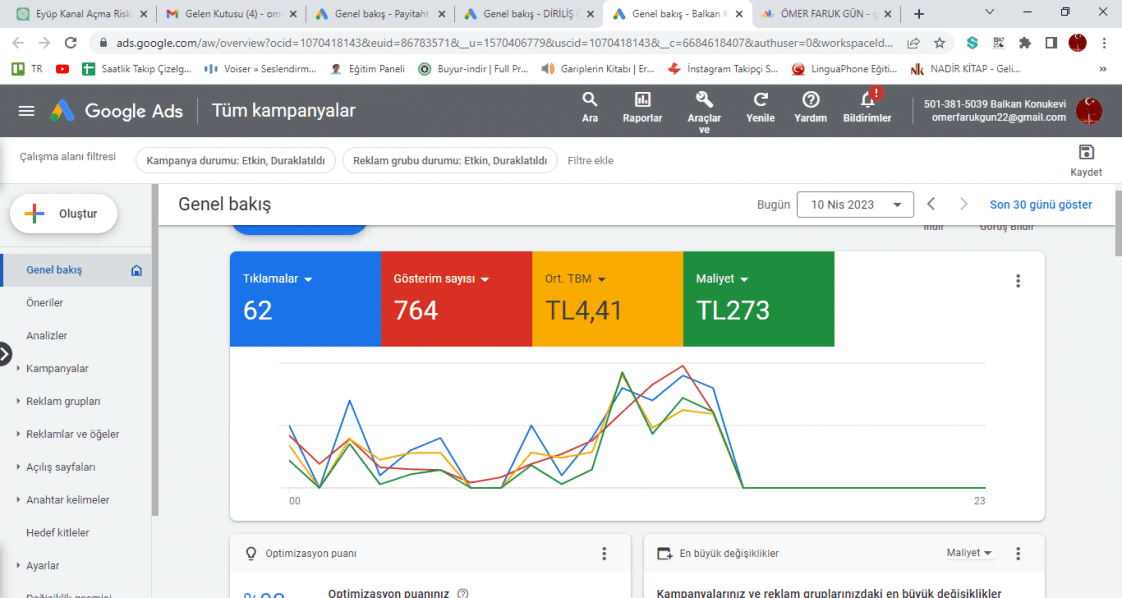
Task: Open the Yardım help icon
Action: point(810,99)
